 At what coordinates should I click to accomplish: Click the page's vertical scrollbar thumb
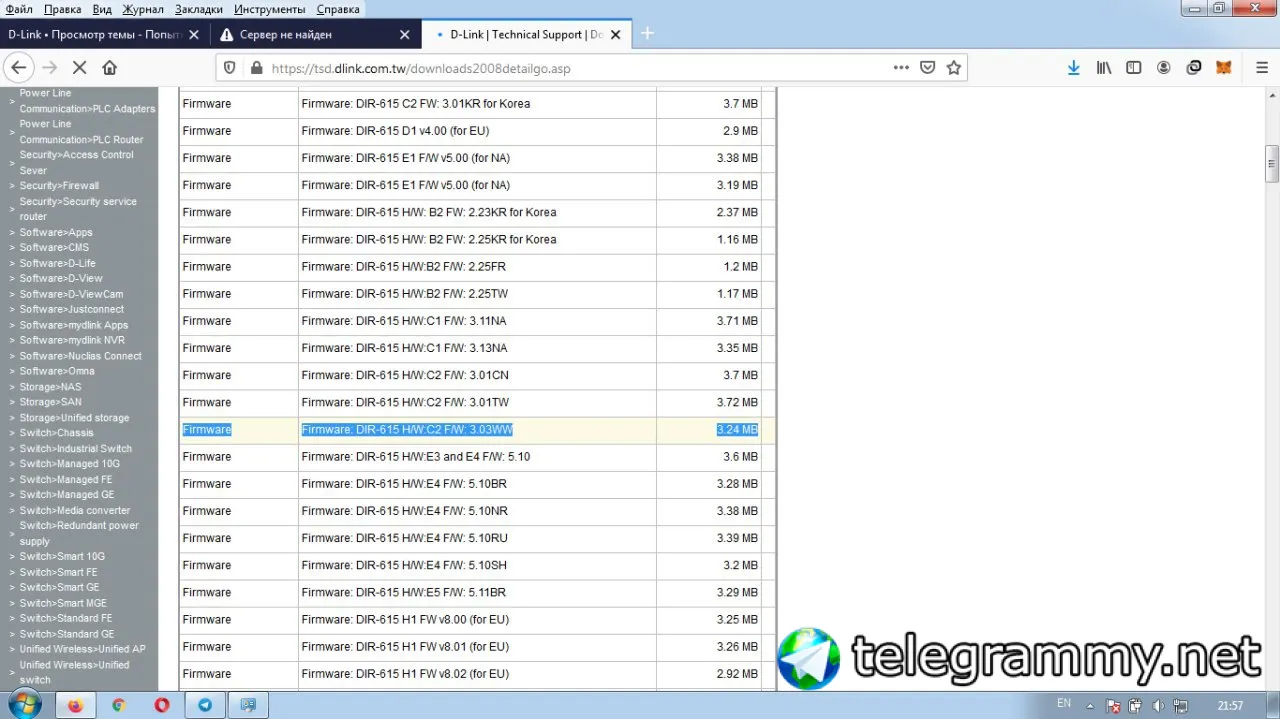point(1272,164)
